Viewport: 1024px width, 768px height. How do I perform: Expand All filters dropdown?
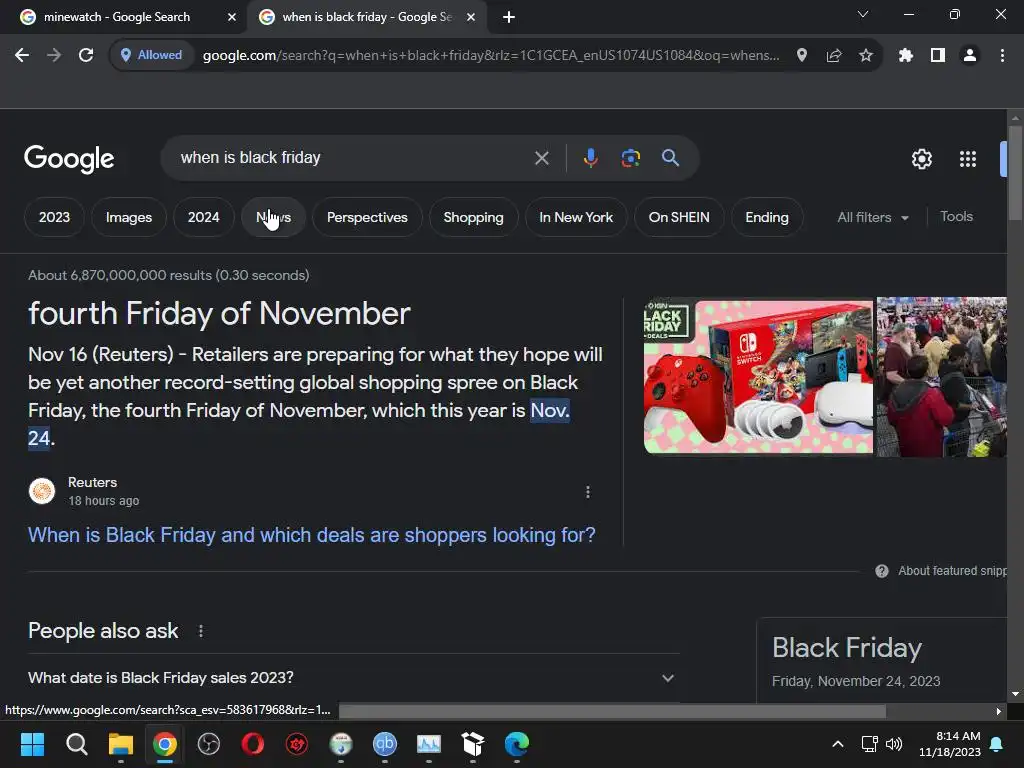click(873, 217)
